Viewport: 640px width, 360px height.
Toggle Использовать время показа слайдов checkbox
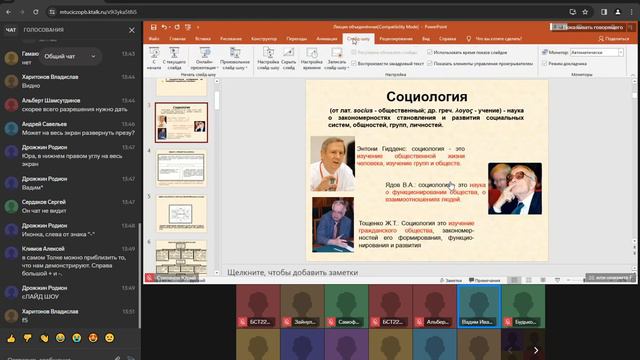430,52
